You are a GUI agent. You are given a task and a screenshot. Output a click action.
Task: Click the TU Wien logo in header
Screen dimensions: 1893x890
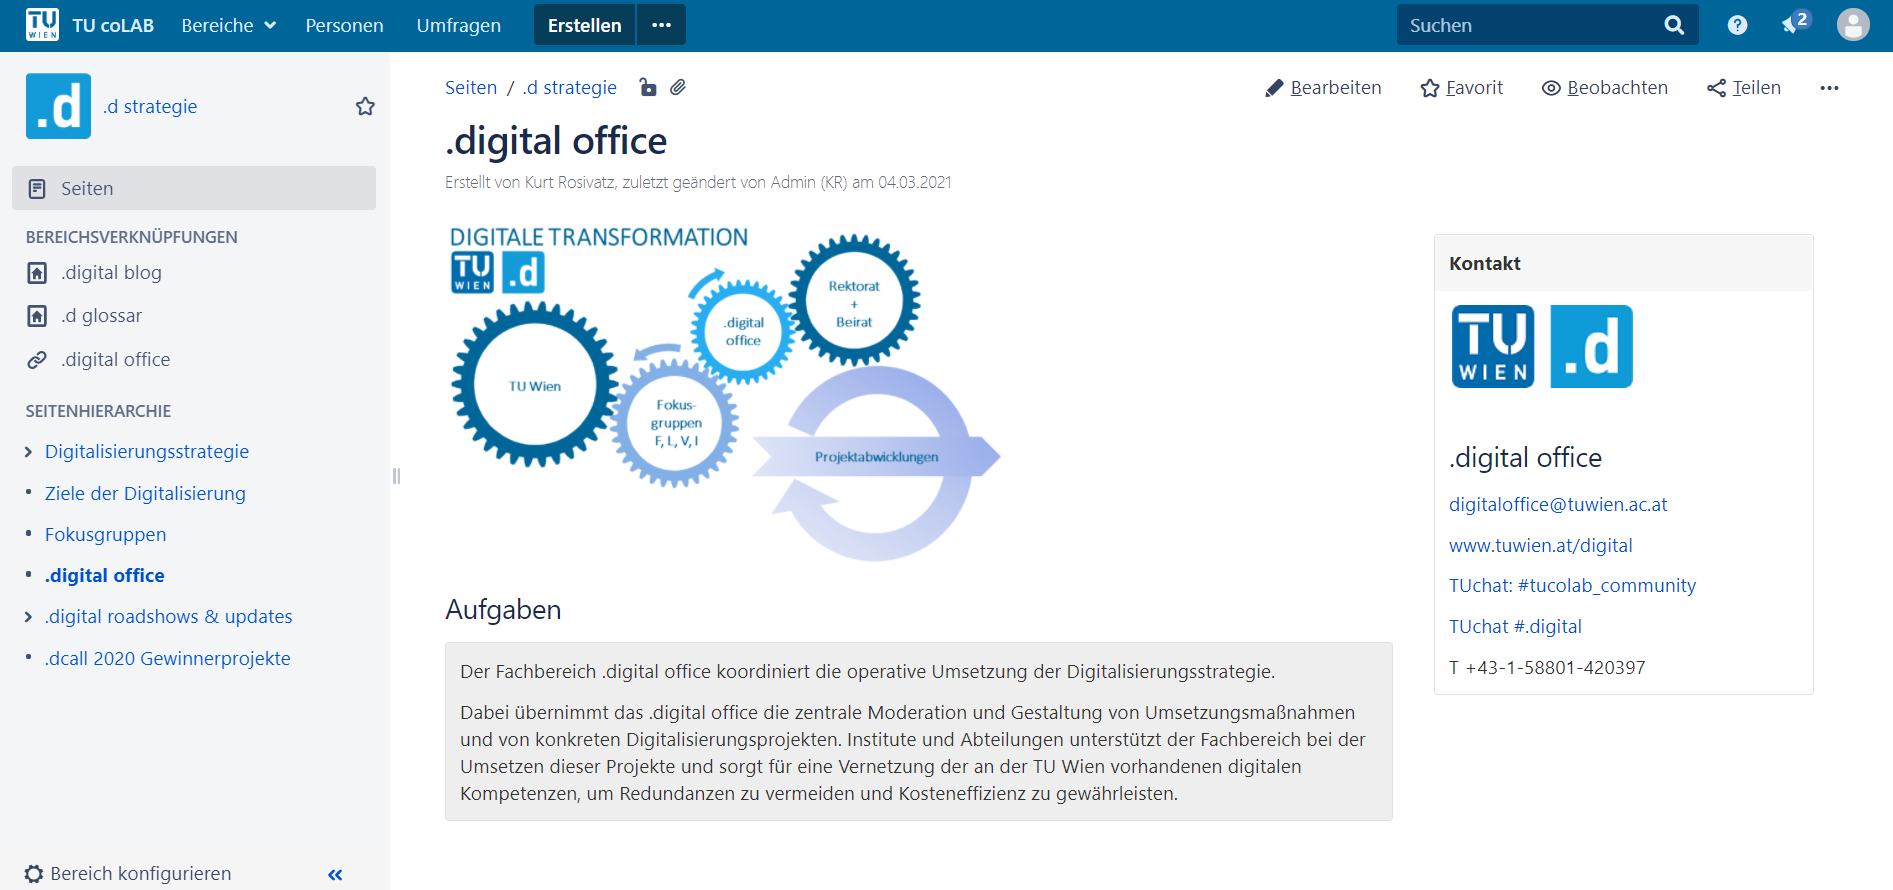pyautogui.click(x=42, y=24)
